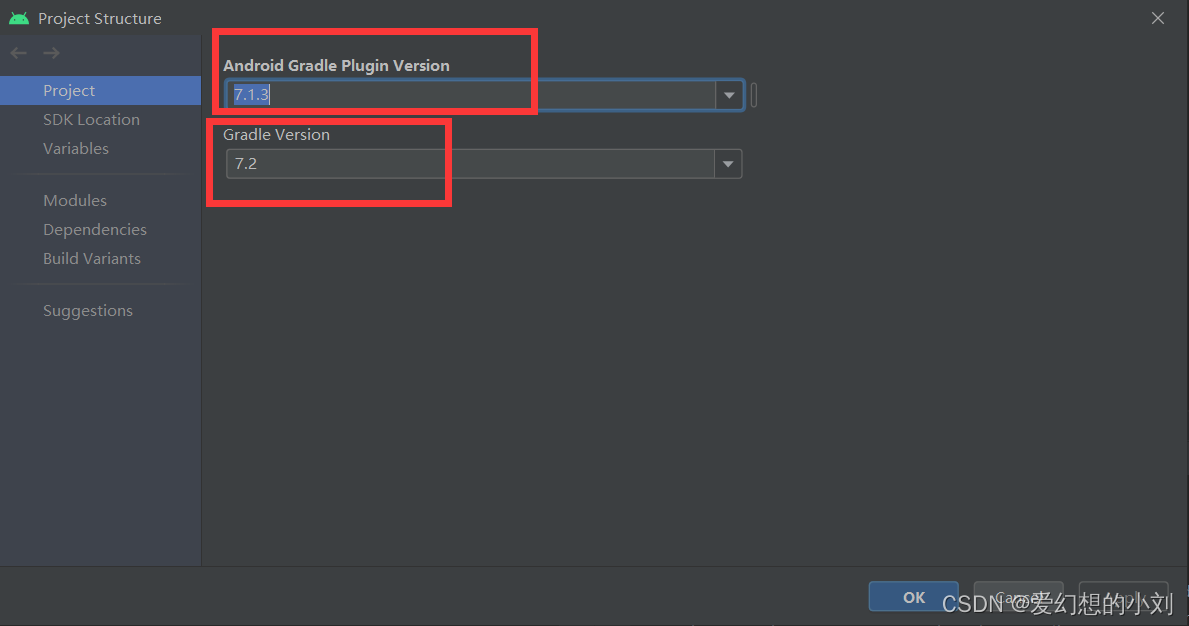Screen dimensions: 1189x626
Task: Open the Suggestions section
Action: tap(88, 311)
